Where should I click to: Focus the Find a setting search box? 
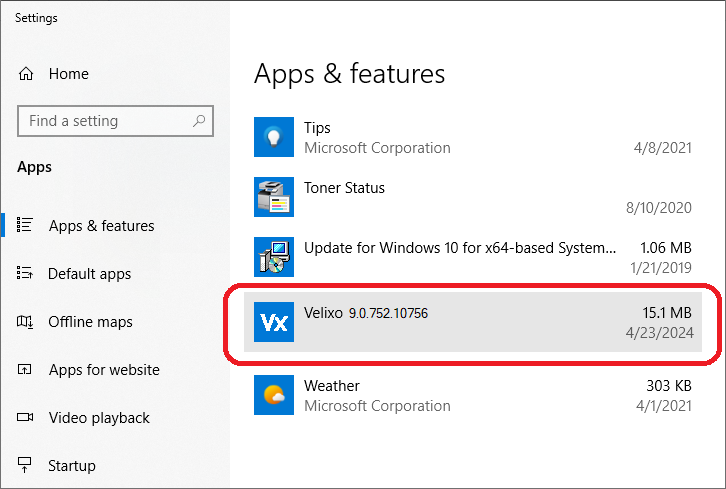(x=115, y=121)
